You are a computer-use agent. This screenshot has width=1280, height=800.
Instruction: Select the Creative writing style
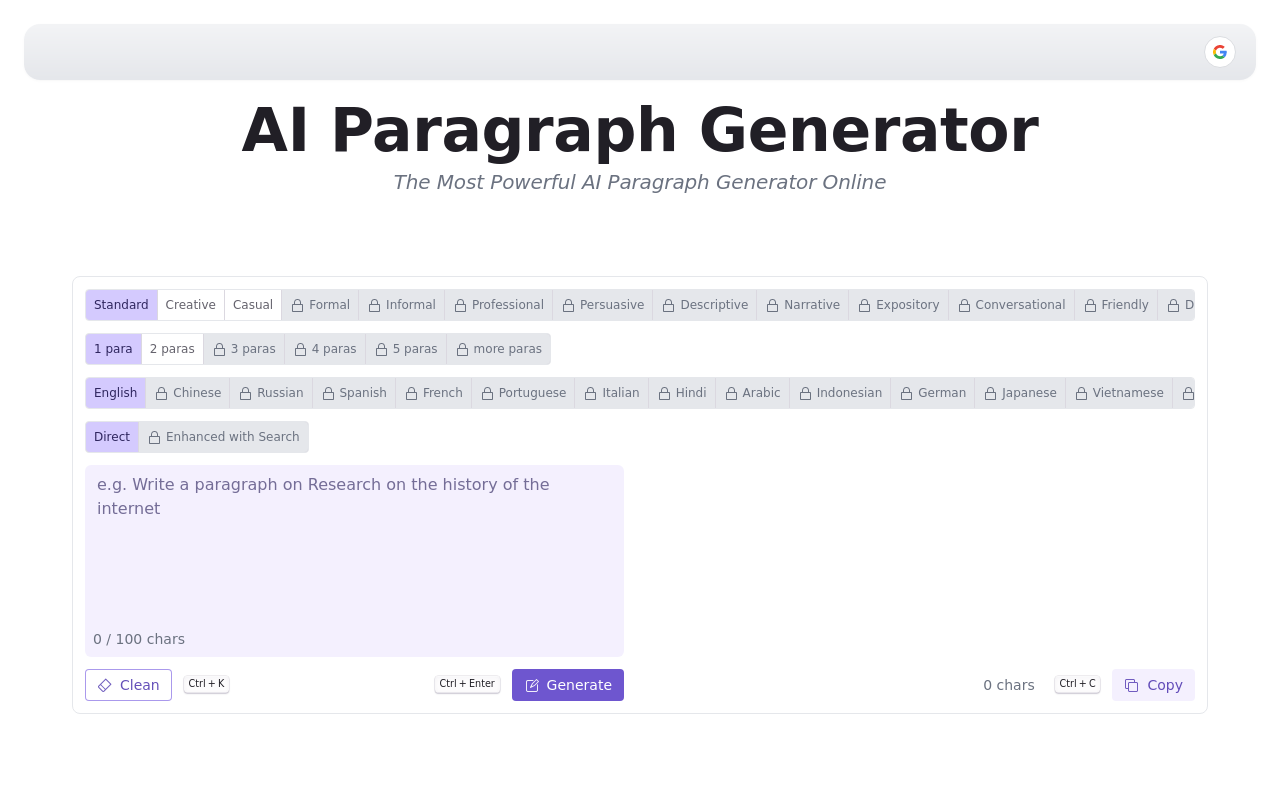[x=190, y=305]
